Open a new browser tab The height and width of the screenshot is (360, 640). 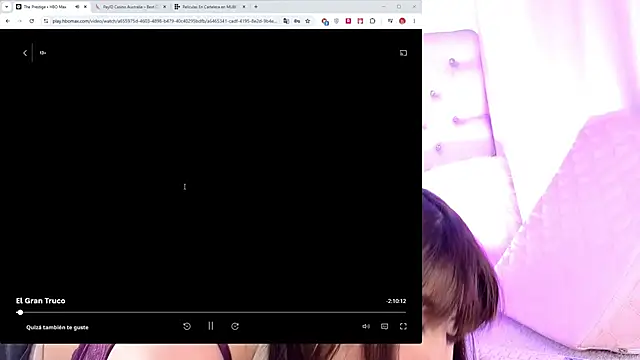click(256, 7)
